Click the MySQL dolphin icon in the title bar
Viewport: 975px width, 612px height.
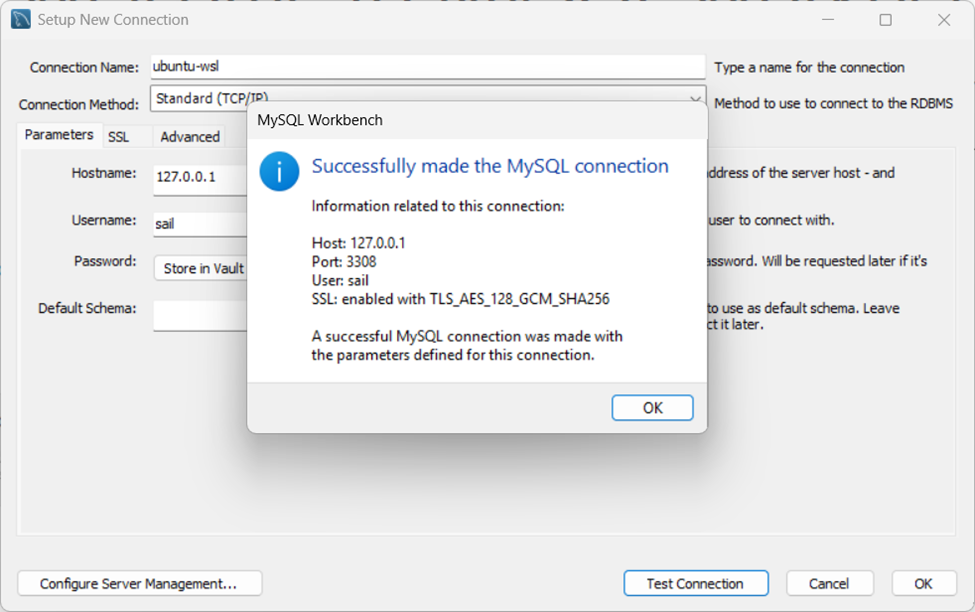click(x=18, y=19)
